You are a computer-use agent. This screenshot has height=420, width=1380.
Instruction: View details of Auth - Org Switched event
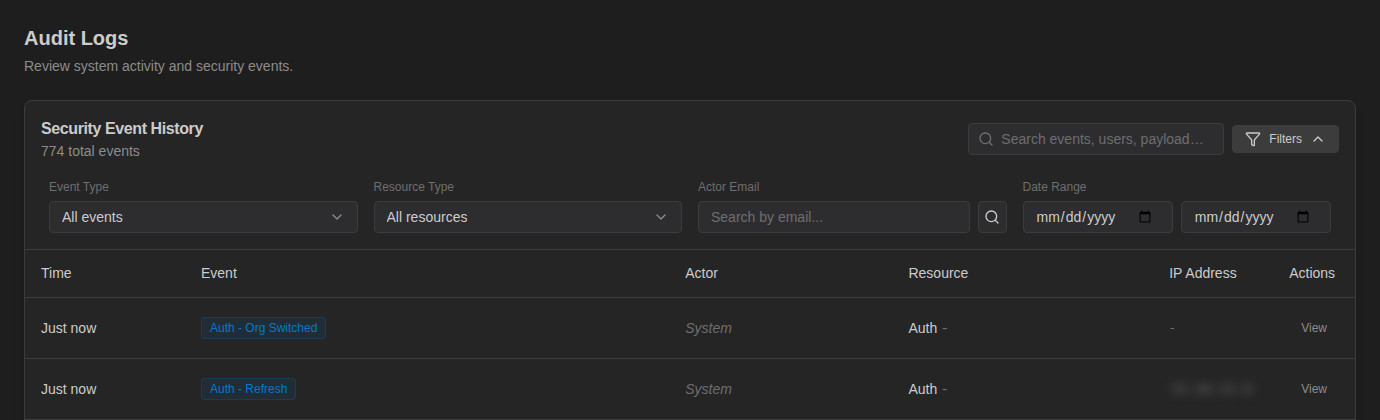point(1314,328)
